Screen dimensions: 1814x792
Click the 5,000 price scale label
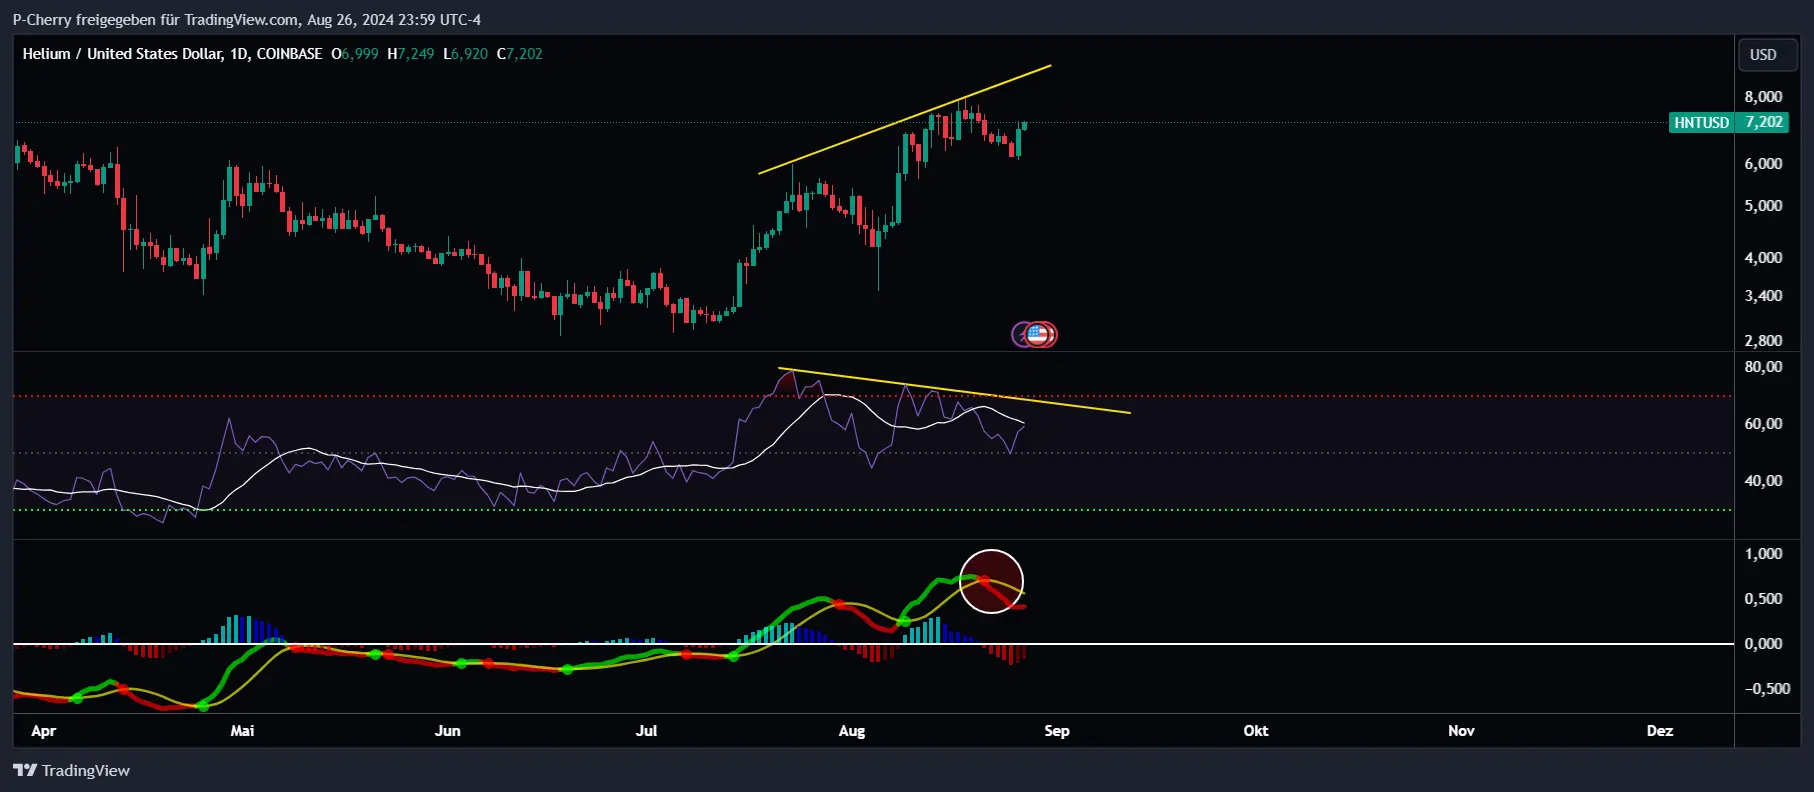[1763, 206]
